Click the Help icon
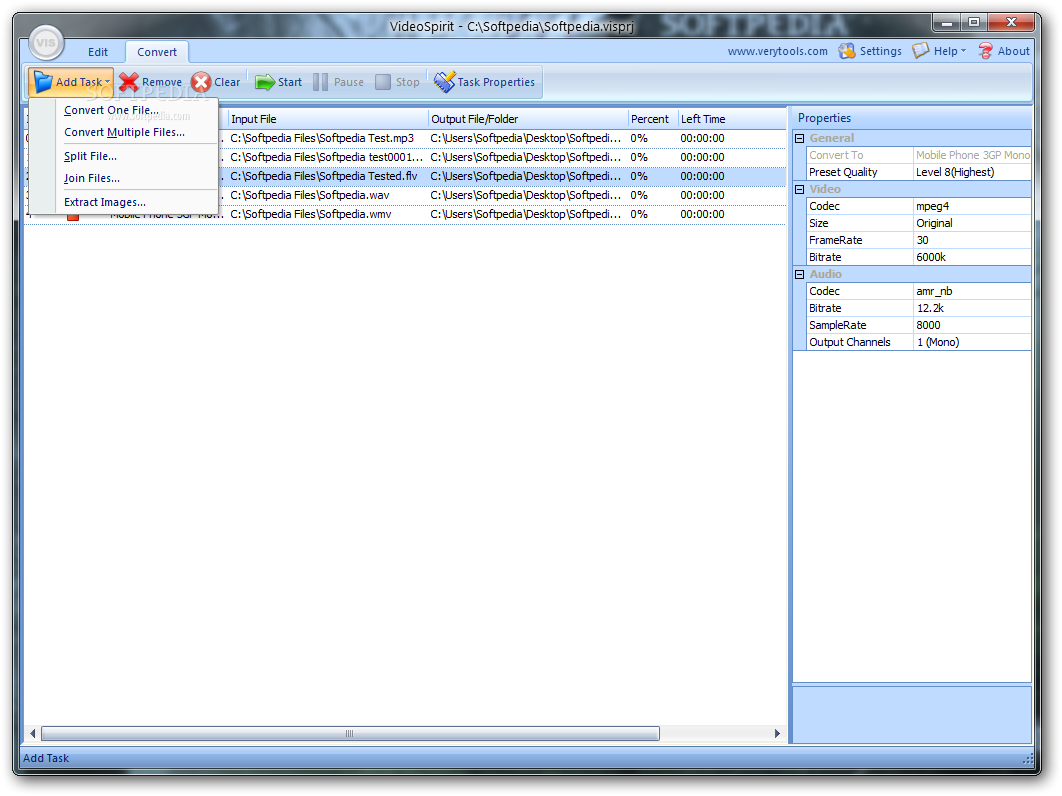This screenshot has height=796, width=1062. coord(920,51)
